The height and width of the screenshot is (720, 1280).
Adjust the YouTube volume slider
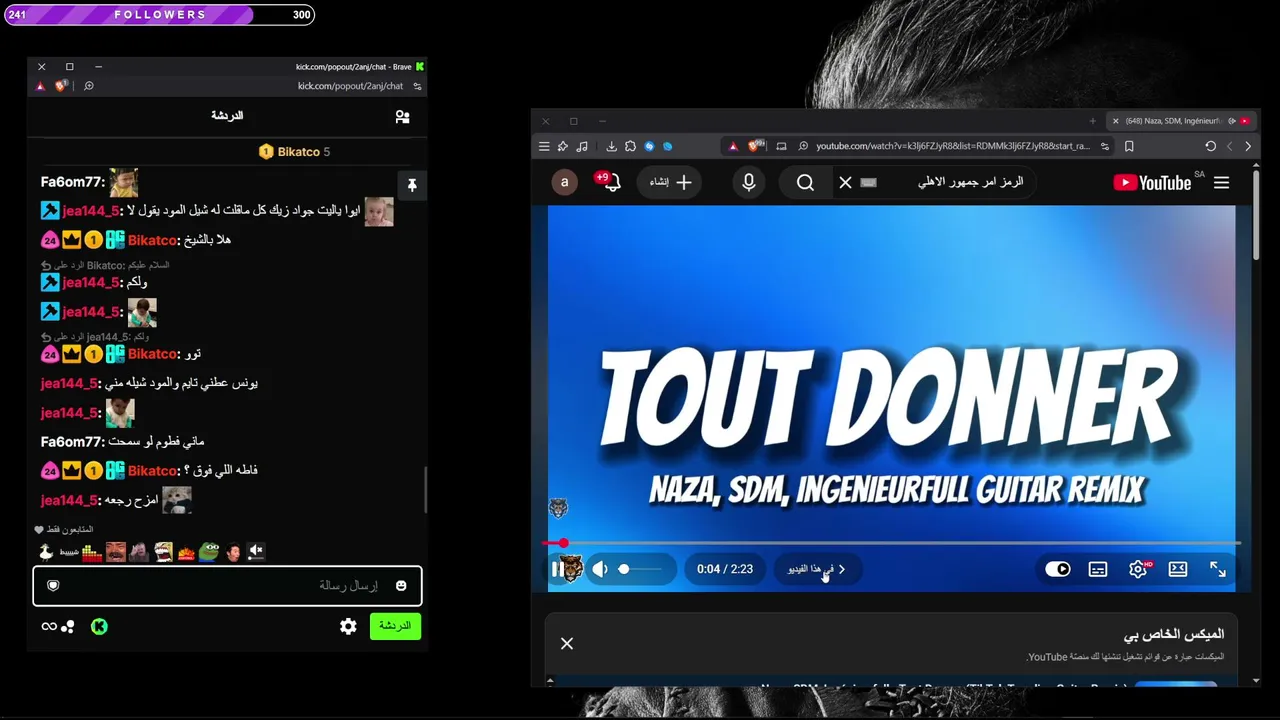[x=640, y=569]
